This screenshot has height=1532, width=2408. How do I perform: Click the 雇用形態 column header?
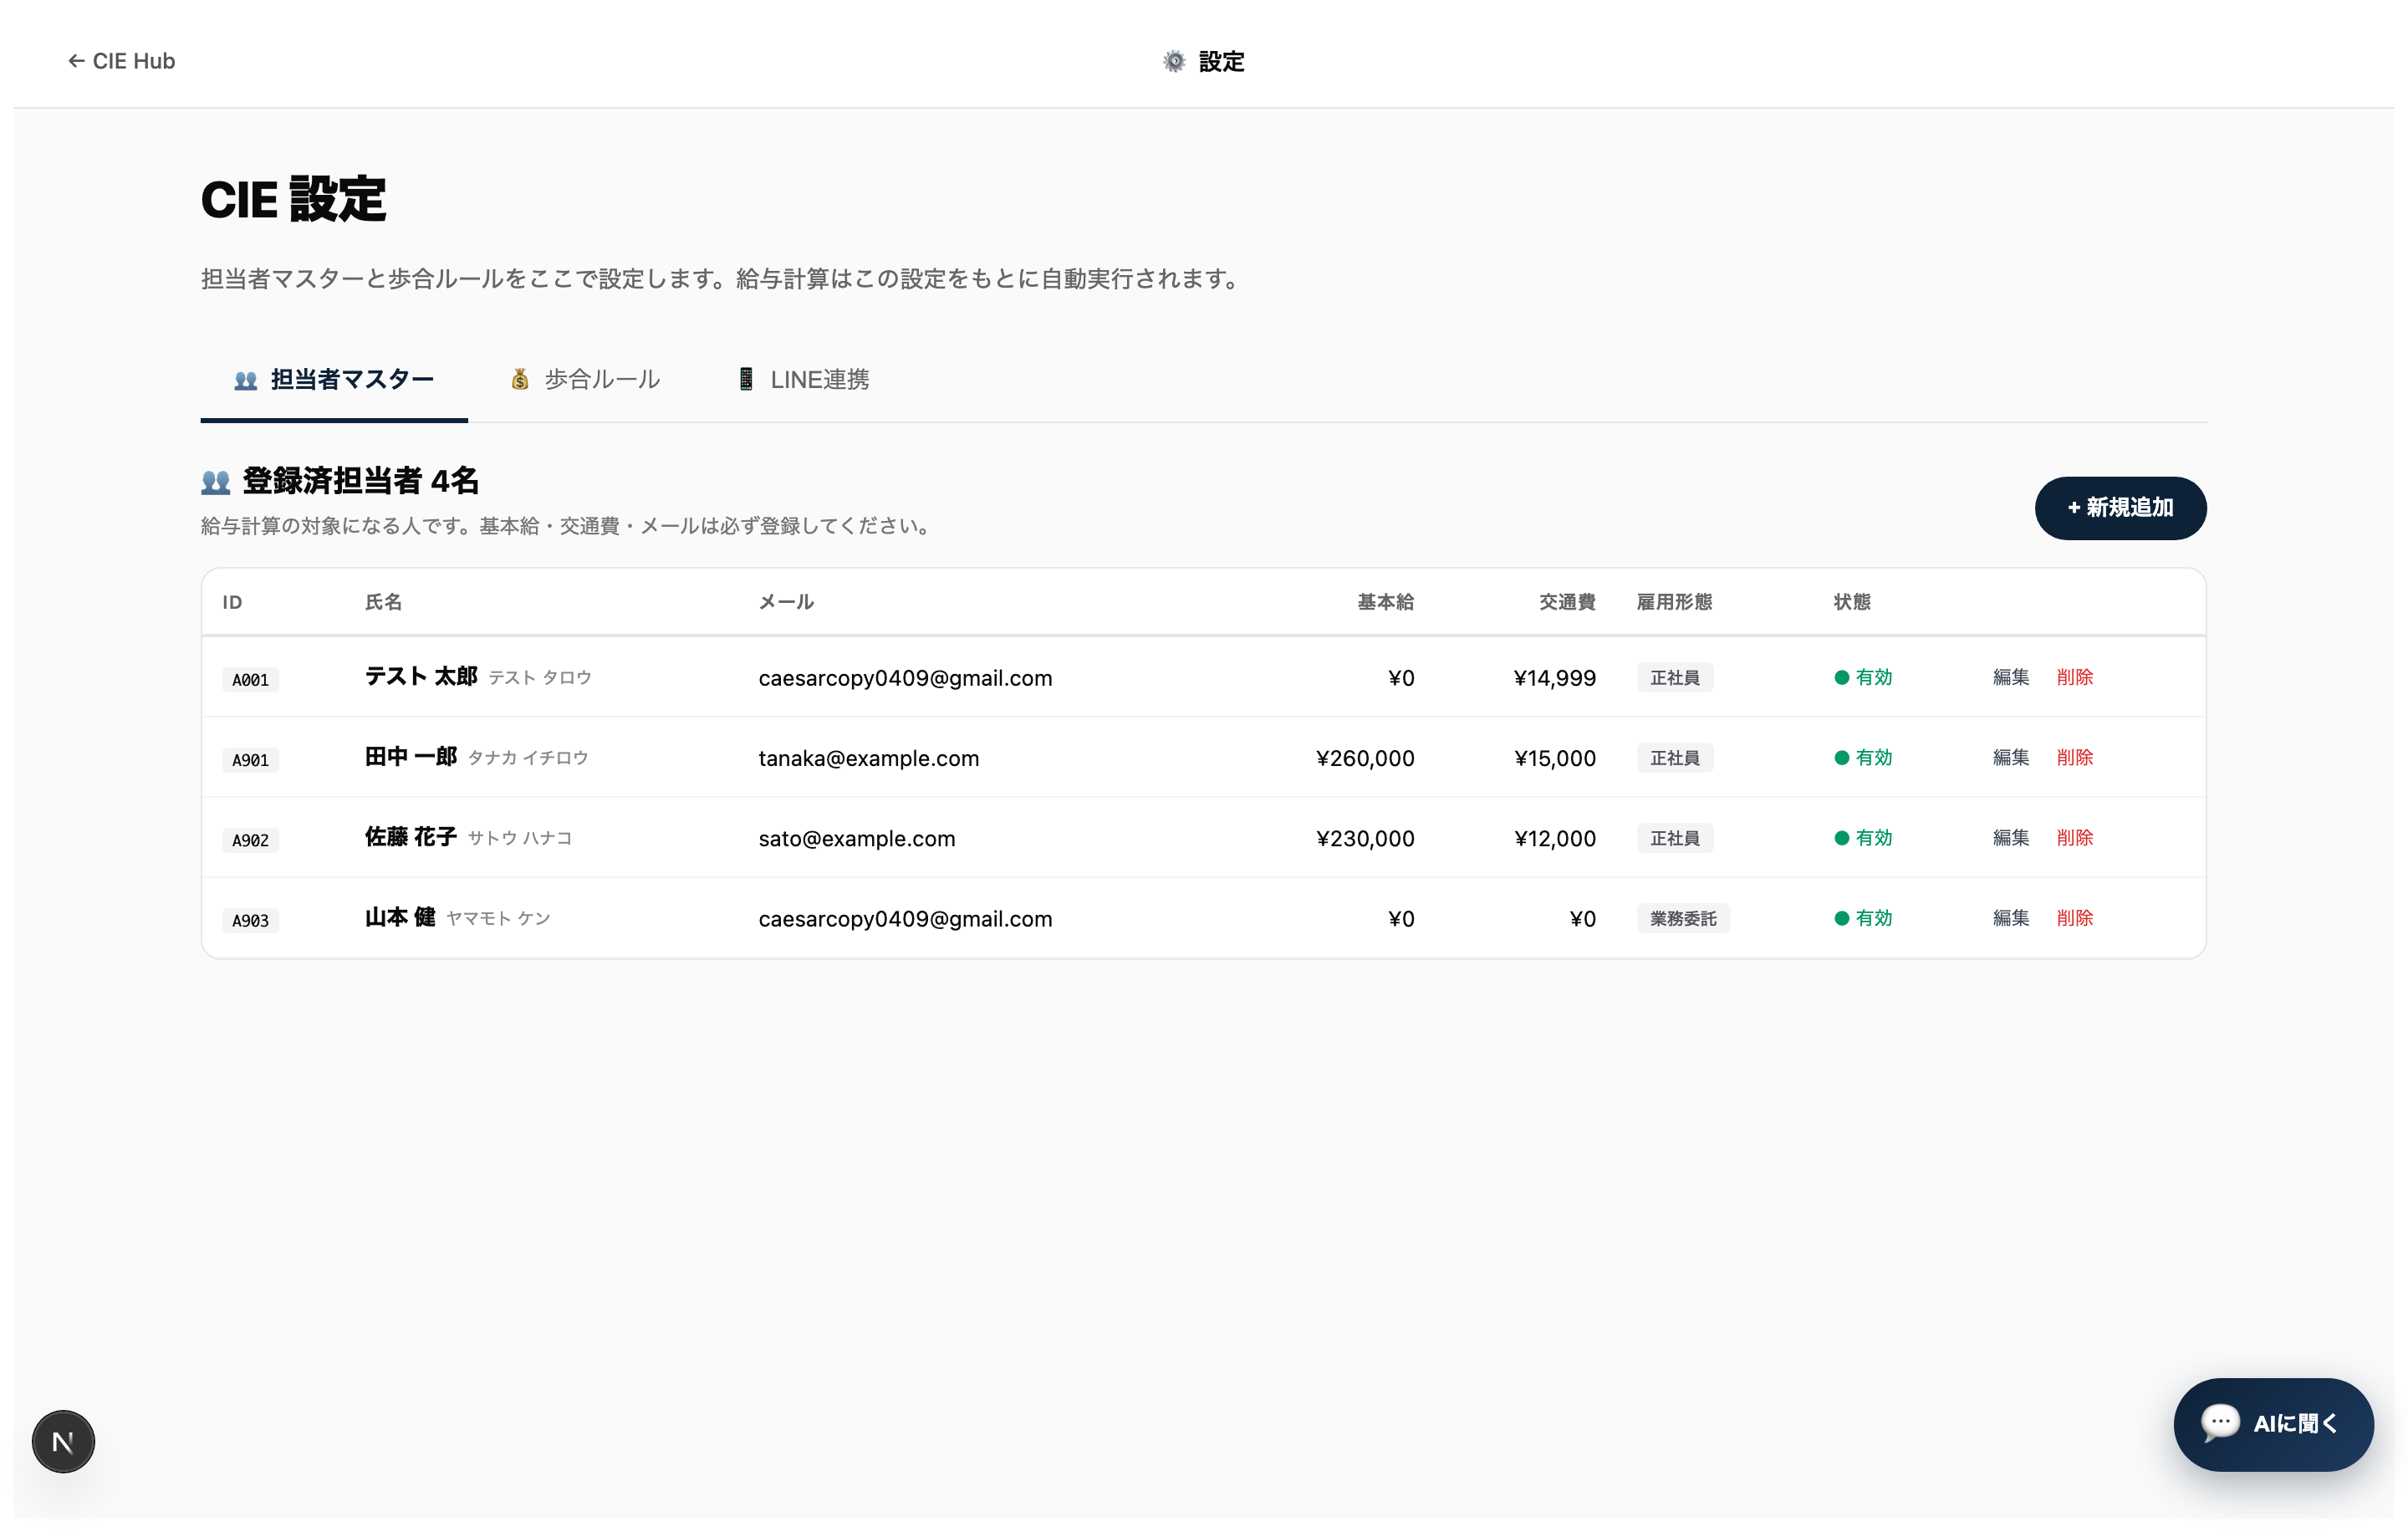tap(1675, 602)
